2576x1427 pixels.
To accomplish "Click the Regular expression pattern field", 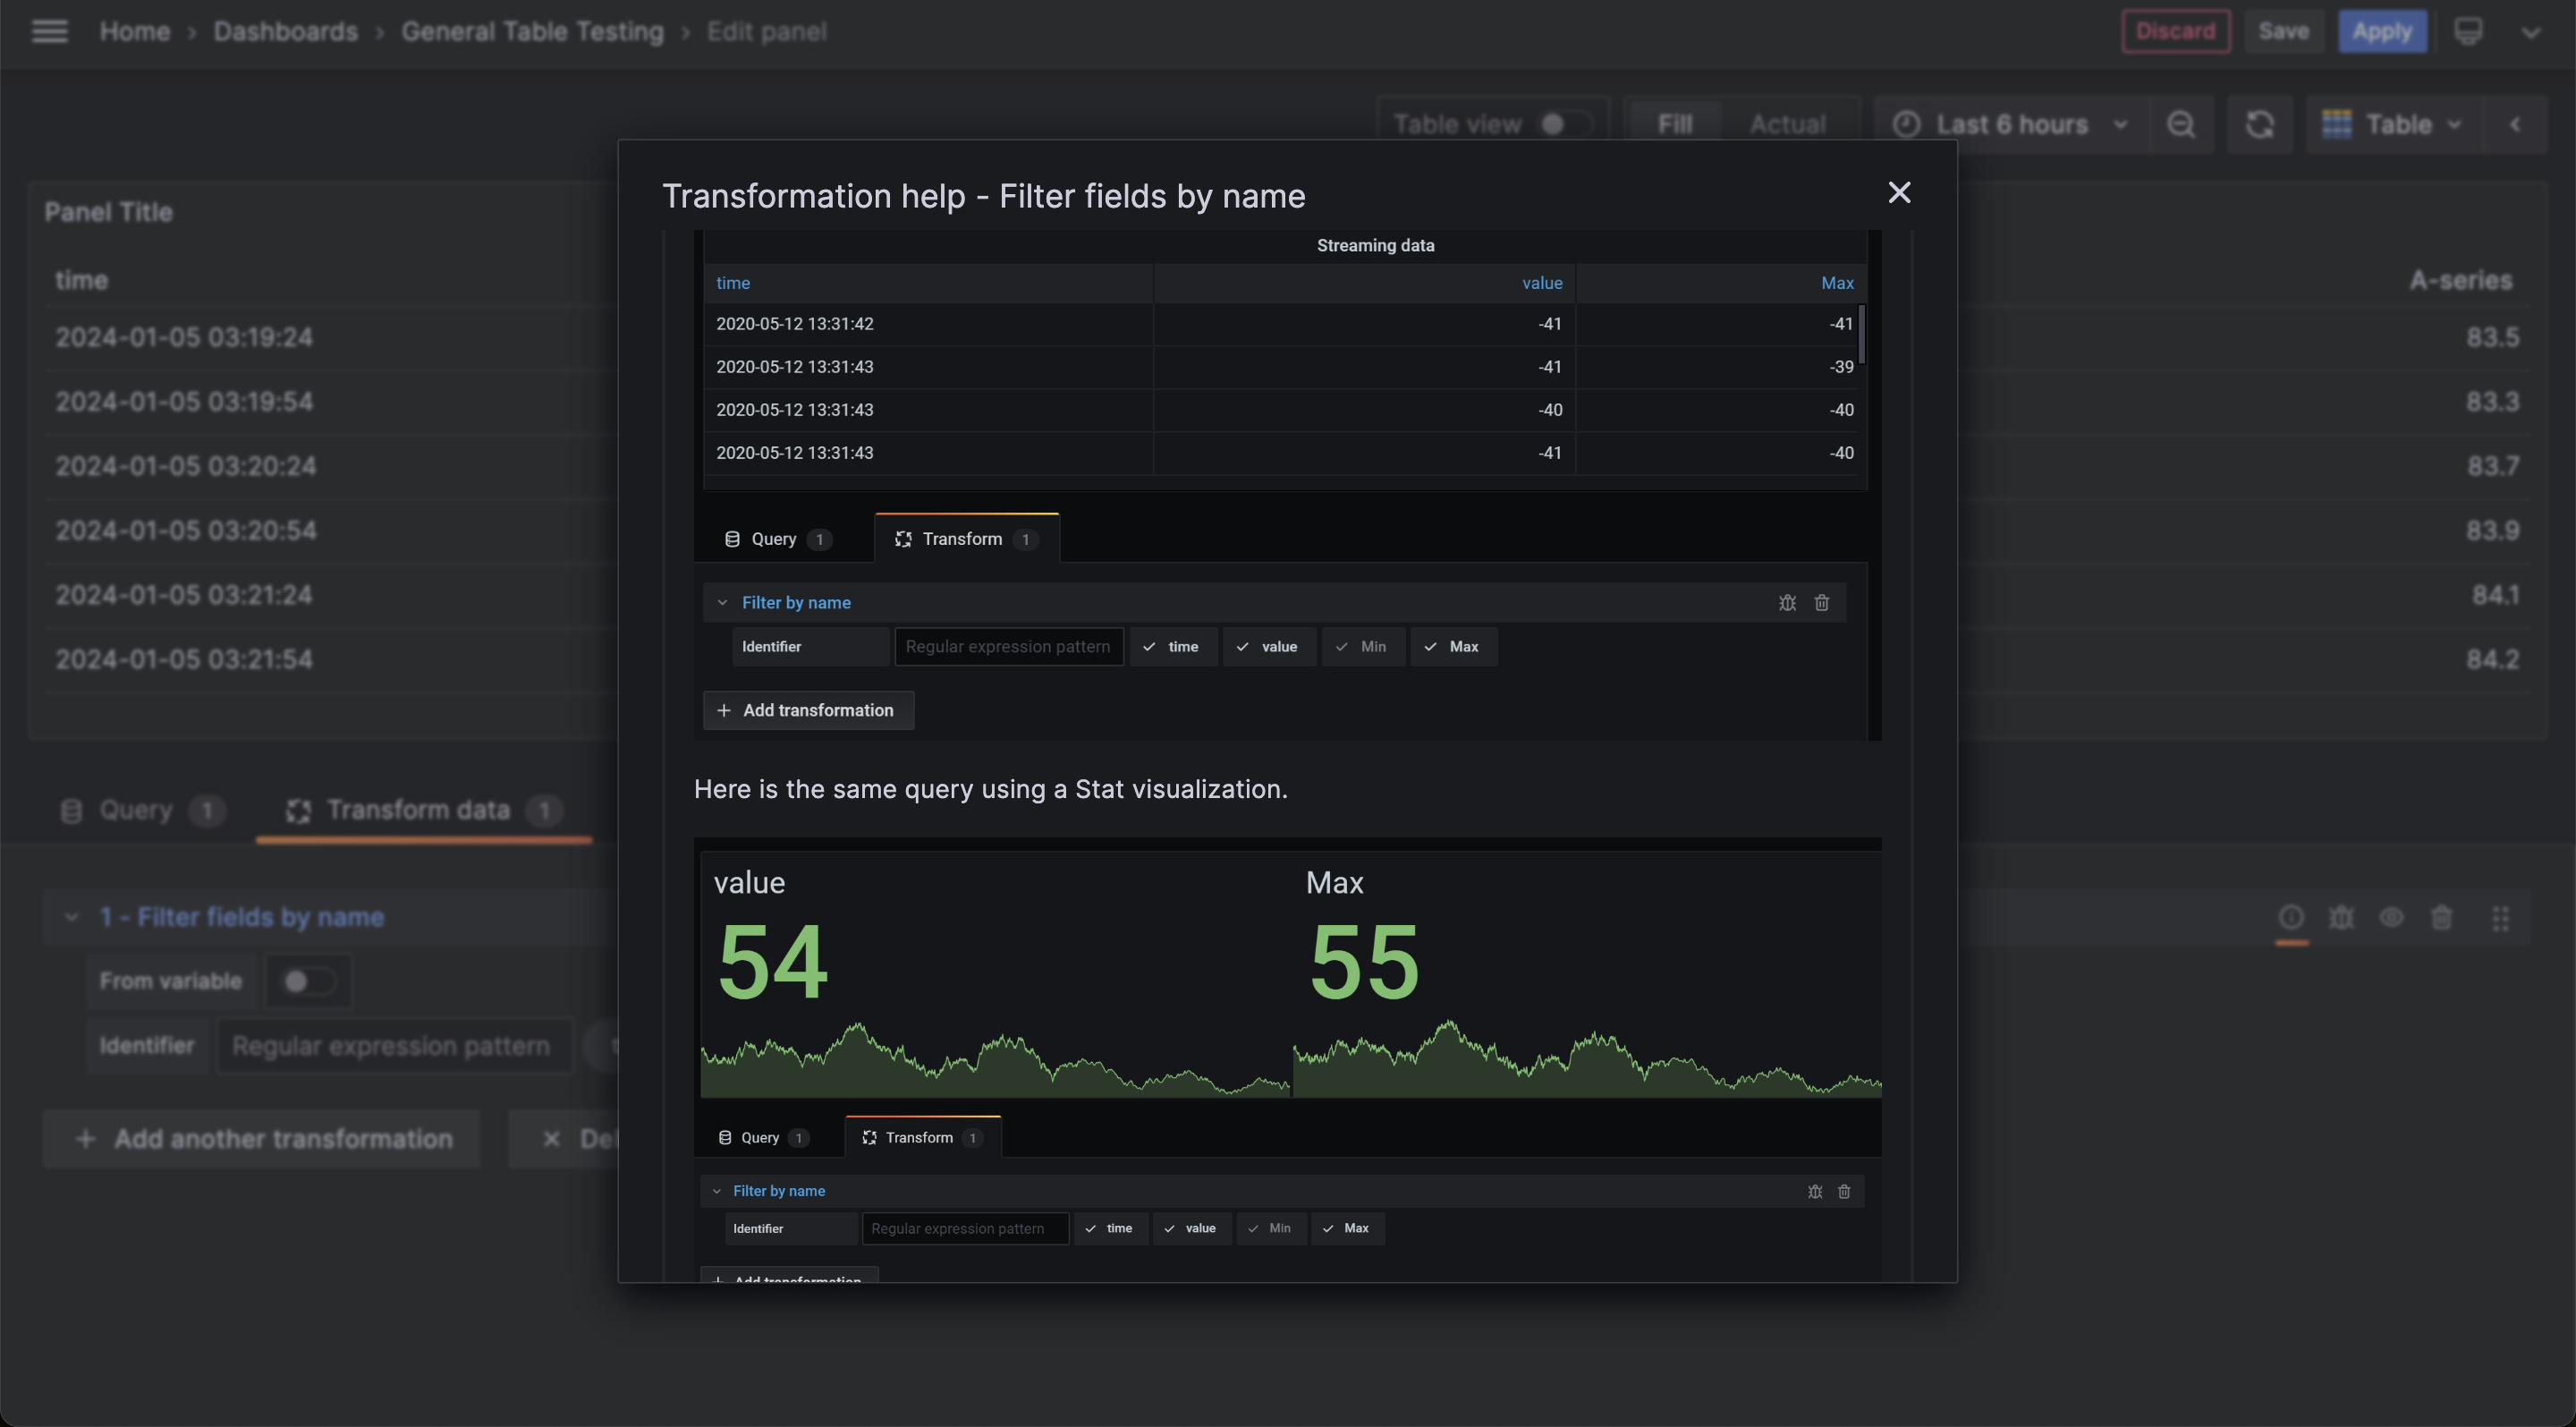I will (395, 1045).
